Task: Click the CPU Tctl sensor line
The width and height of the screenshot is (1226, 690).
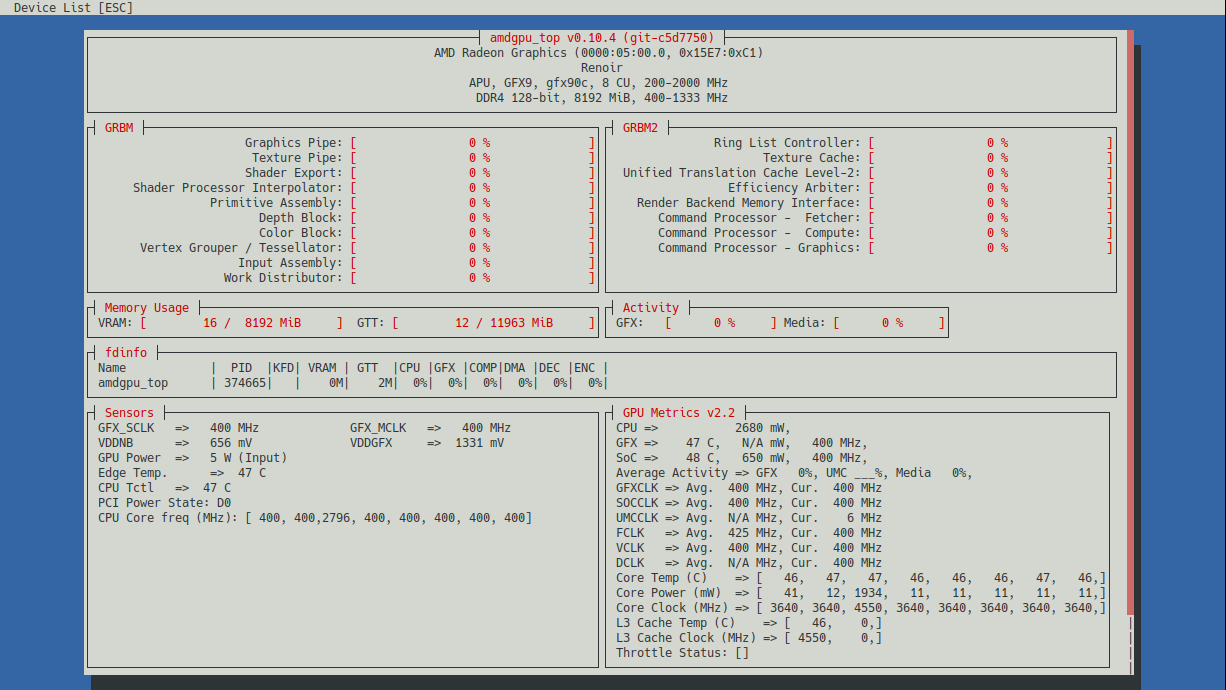Action: pos(164,488)
